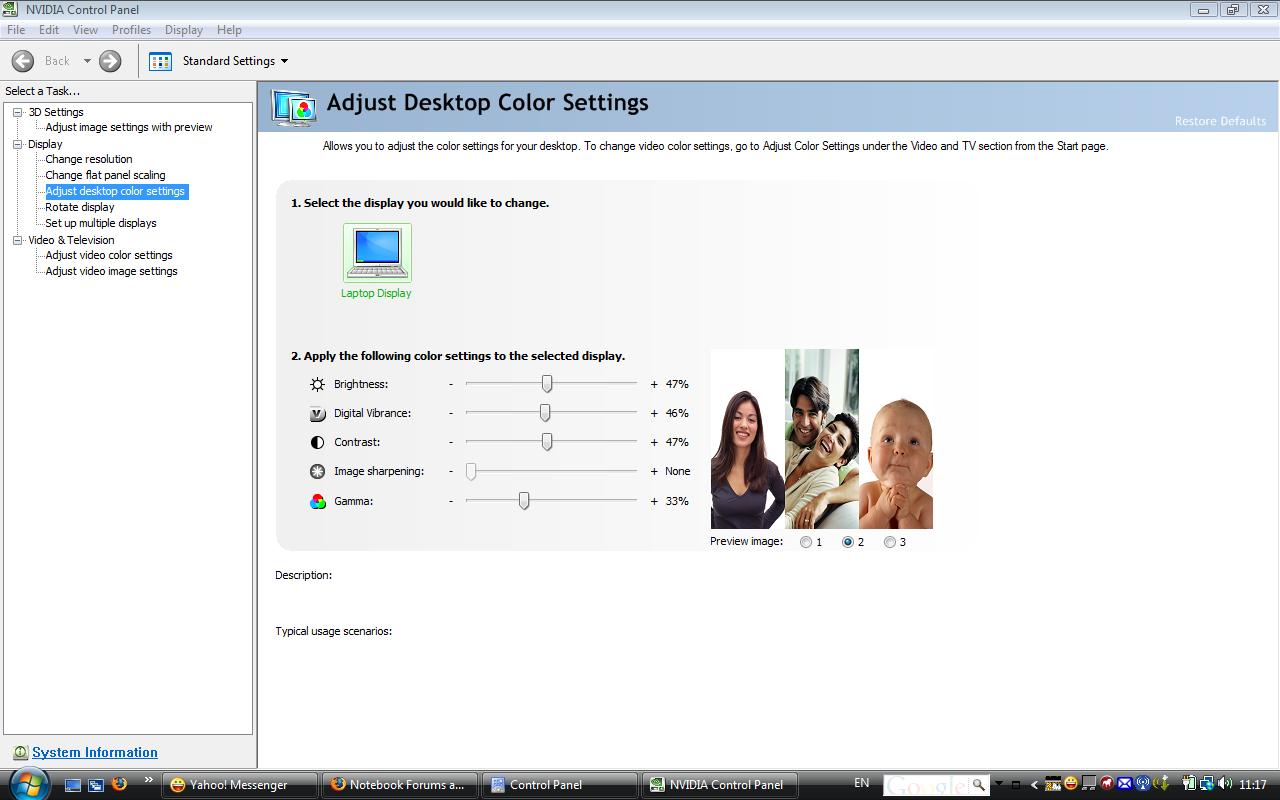The height and width of the screenshot is (800, 1280).
Task: Switch to Notebook Forums taskbar button
Action: point(399,785)
